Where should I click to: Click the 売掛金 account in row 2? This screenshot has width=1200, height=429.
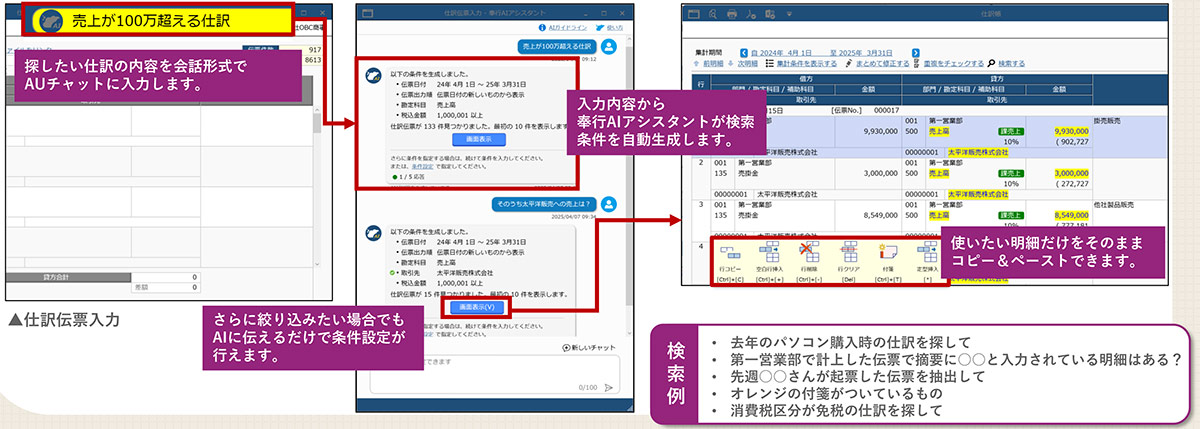pyautogui.click(x=750, y=172)
